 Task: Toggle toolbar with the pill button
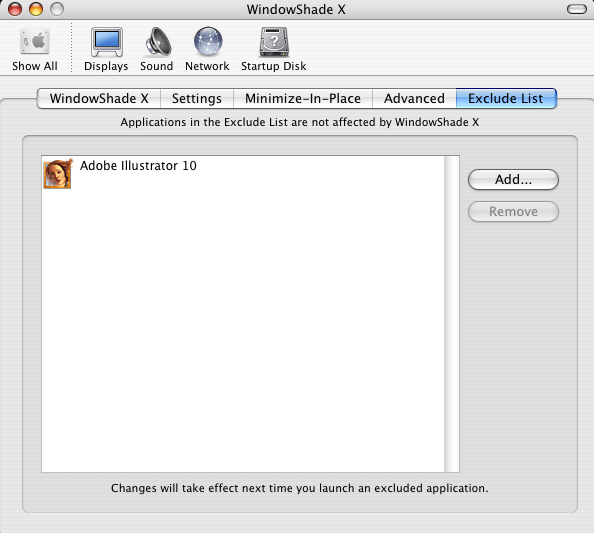point(577,9)
